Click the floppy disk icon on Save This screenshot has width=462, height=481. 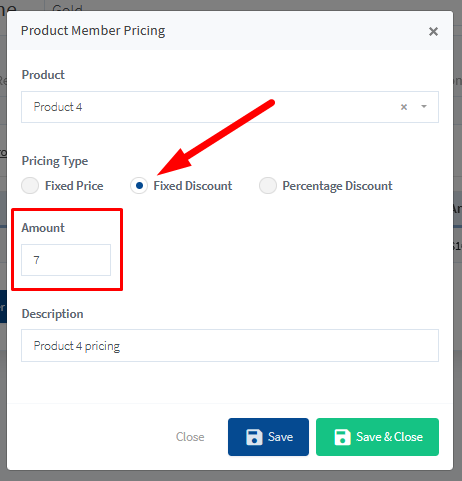pyautogui.click(x=254, y=437)
